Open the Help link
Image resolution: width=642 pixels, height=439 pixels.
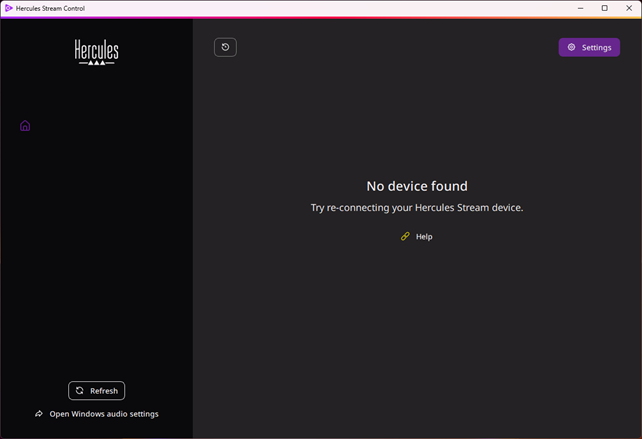coord(417,237)
